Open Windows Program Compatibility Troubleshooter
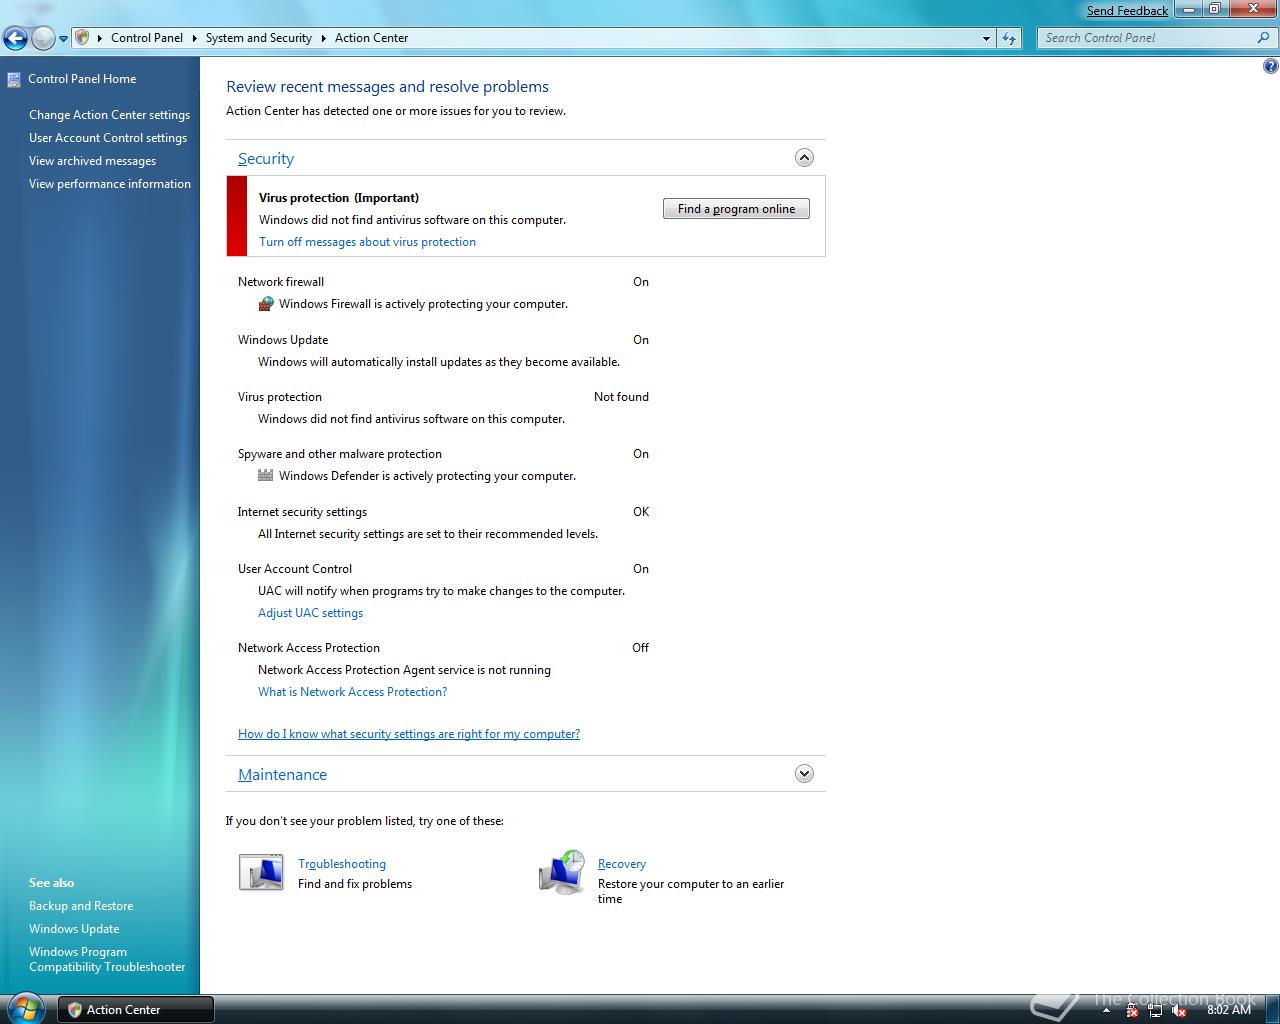Screen dimensions: 1280x1024 click(107, 959)
